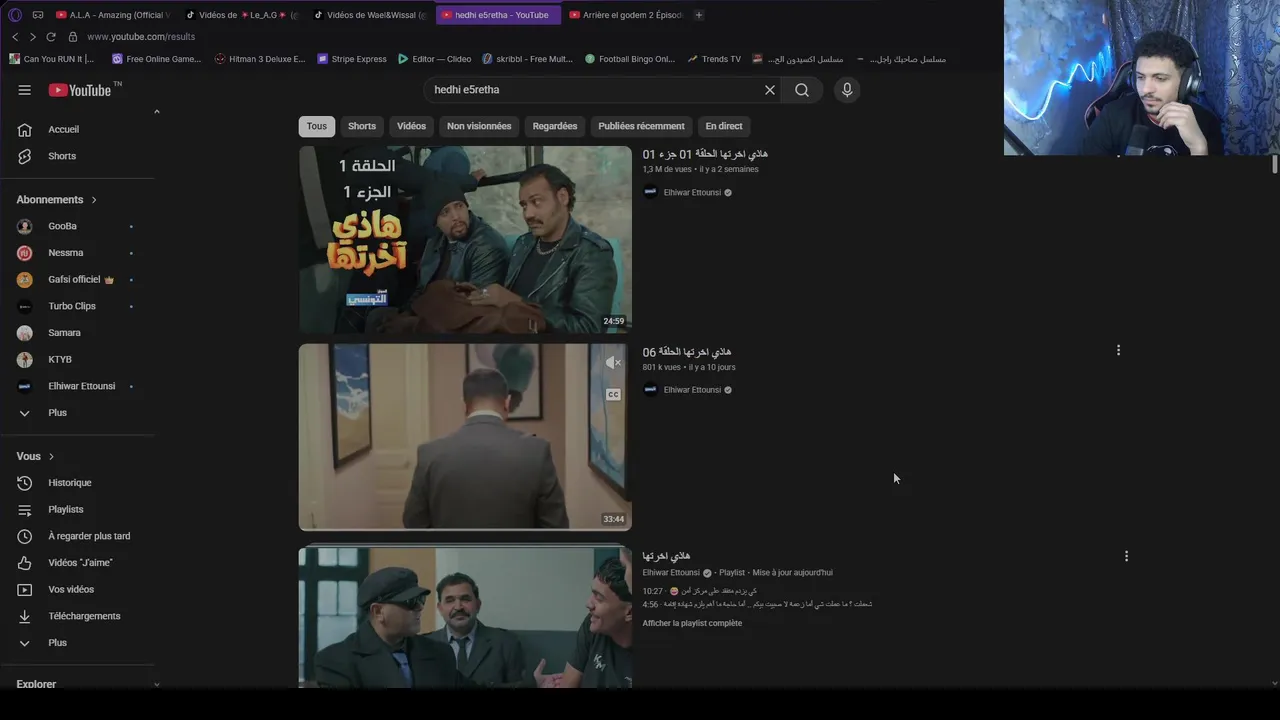The height and width of the screenshot is (720, 1280).
Task: Unmute the episode 06 hover preview
Action: [x=614, y=363]
